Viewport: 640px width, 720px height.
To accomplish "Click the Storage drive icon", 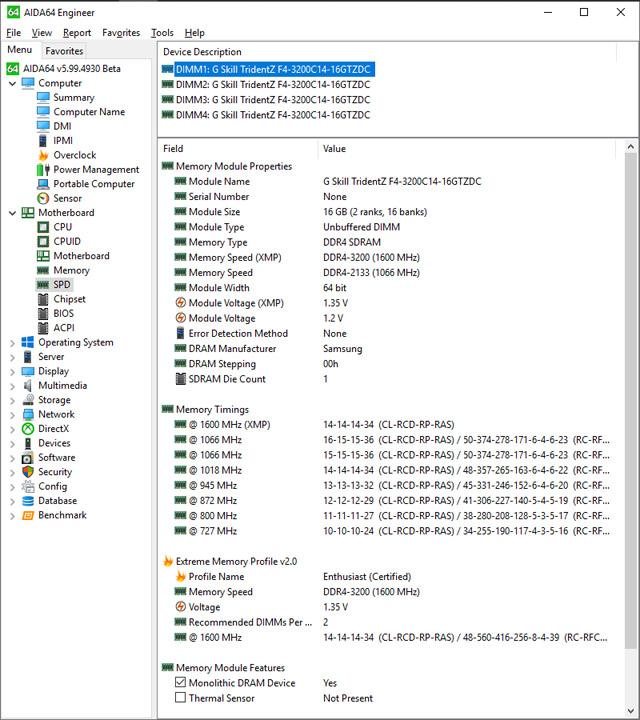I will (28, 399).
